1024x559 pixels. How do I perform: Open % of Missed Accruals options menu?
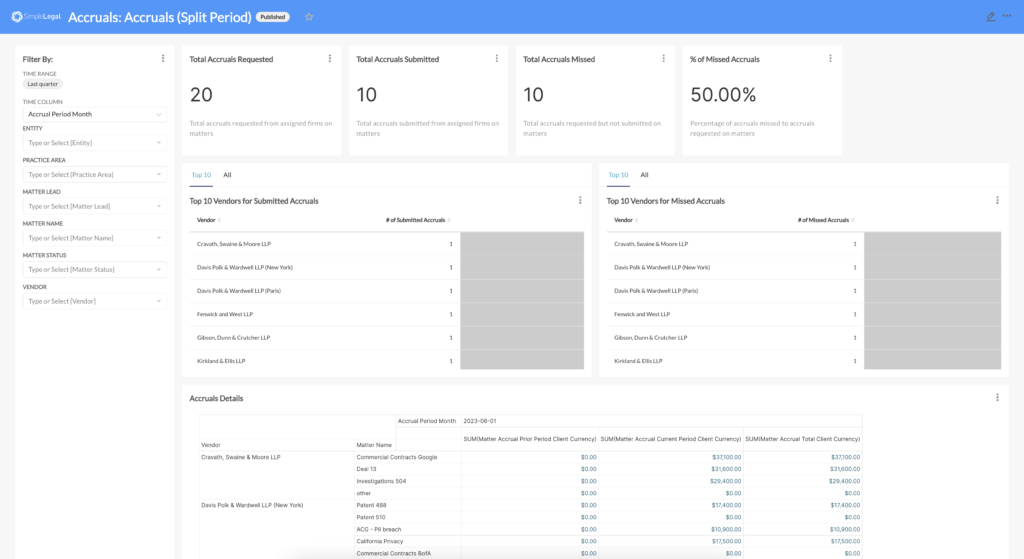(830, 59)
